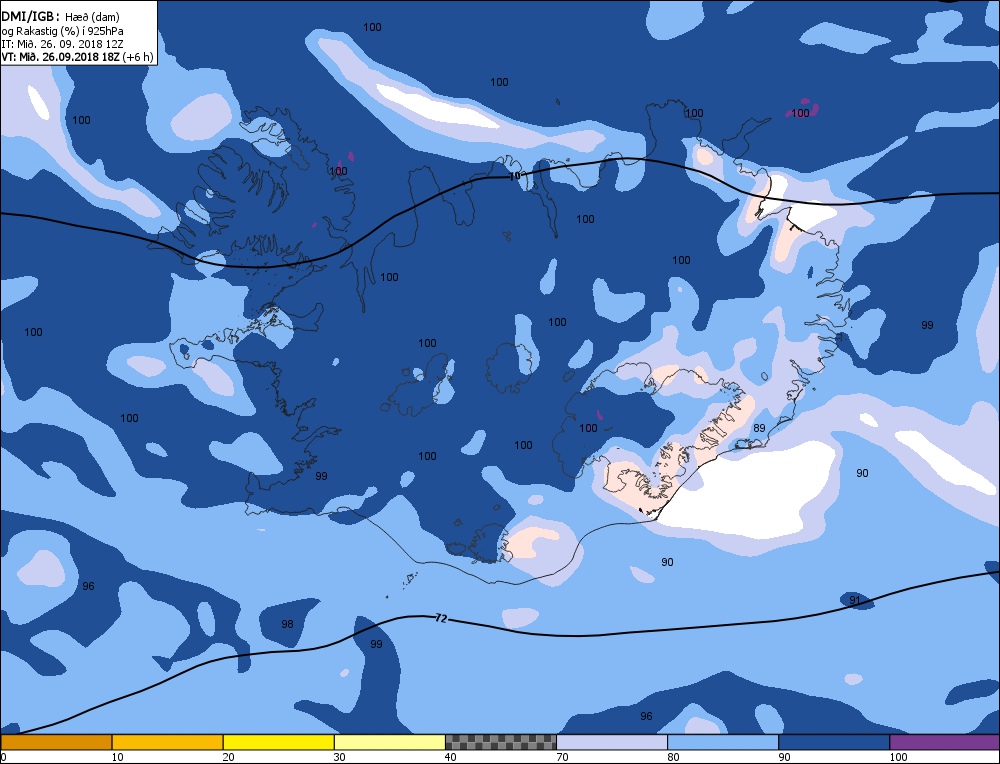Click the legend tick label '30'
Screen dimensions: 1000x764
(339, 757)
